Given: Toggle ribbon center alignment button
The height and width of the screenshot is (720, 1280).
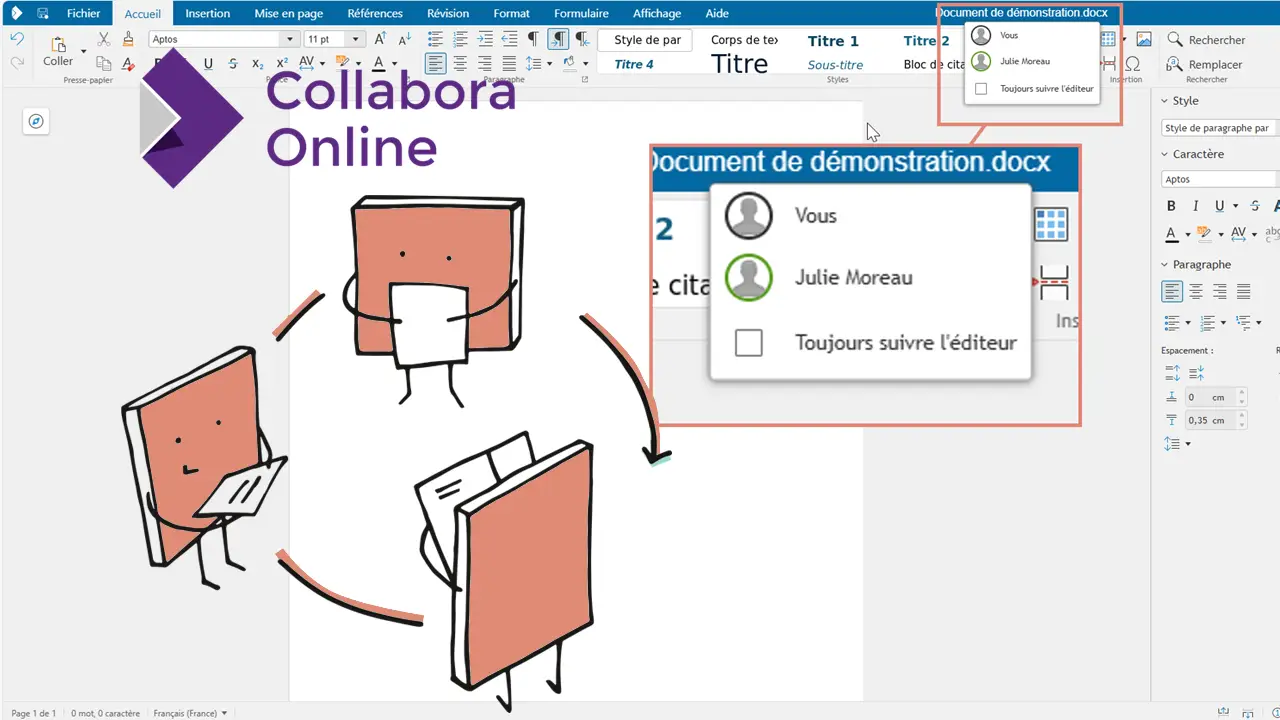Looking at the screenshot, I should (x=460, y=63).
